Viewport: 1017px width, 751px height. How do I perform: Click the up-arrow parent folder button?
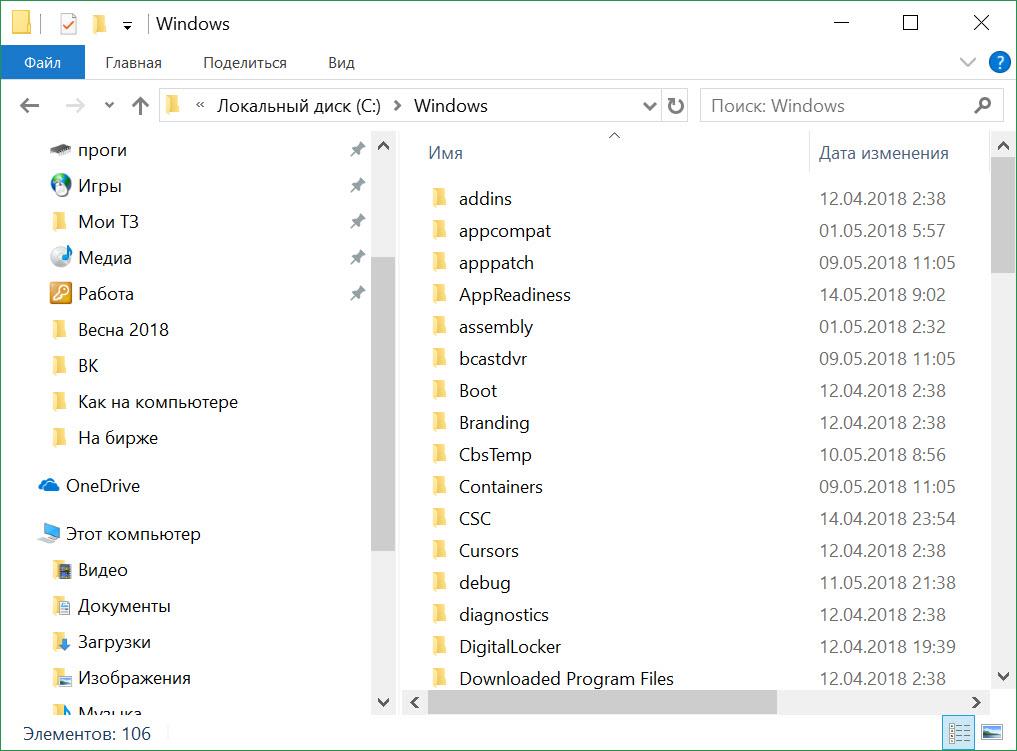(x=140, y=106)
